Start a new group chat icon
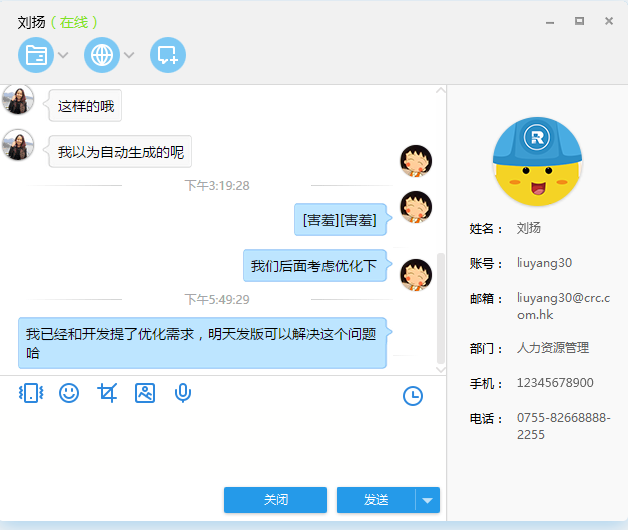Screen dimensions: 628x530 click(x=167, y=55)
